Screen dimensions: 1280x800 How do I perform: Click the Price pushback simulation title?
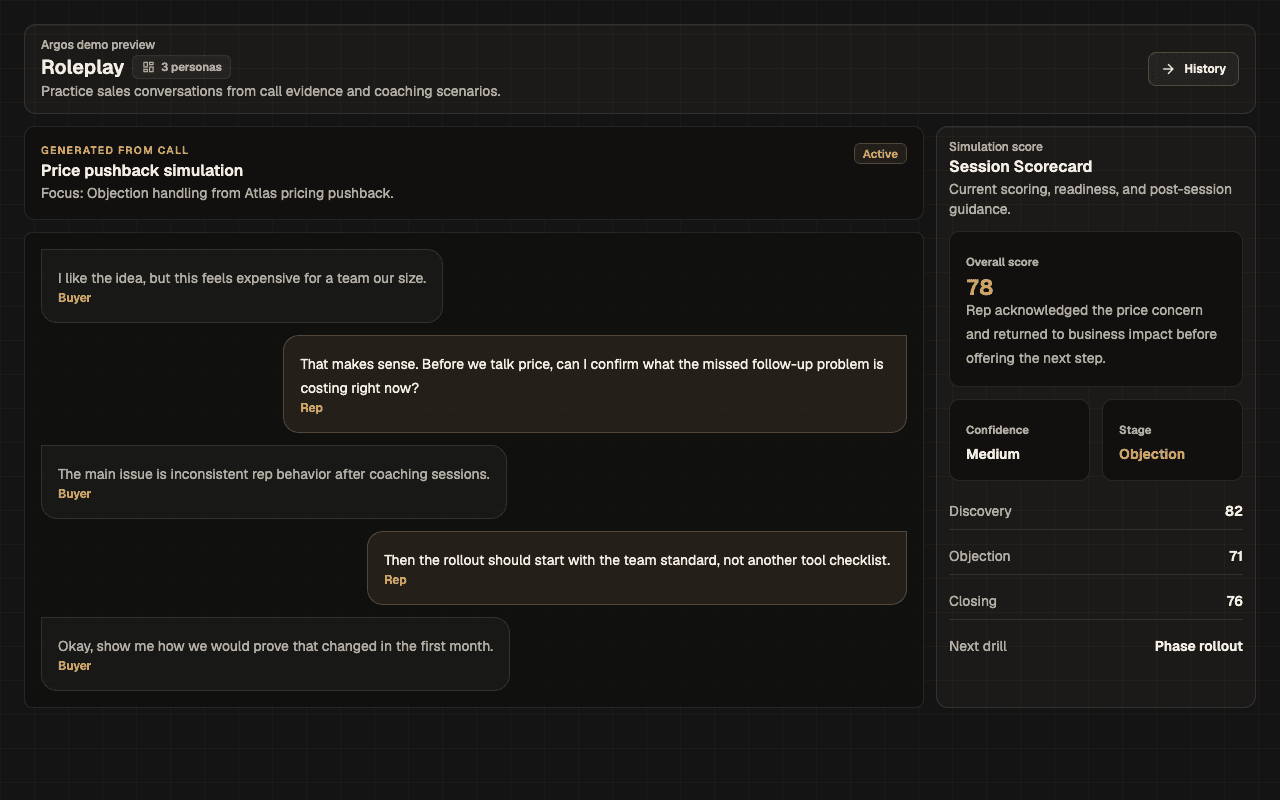click(142, 171)
